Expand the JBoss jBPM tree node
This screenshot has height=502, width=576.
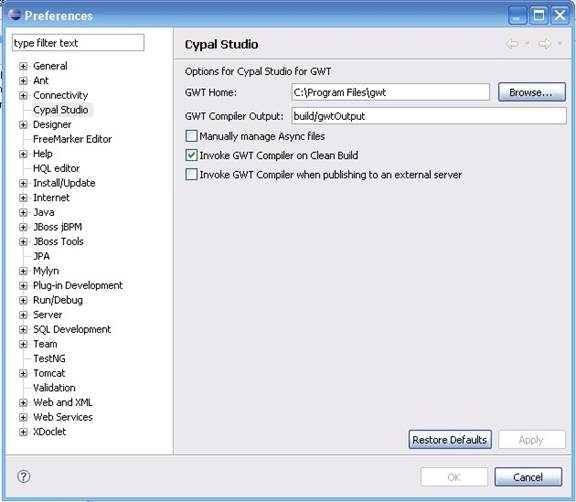(23, 227)
